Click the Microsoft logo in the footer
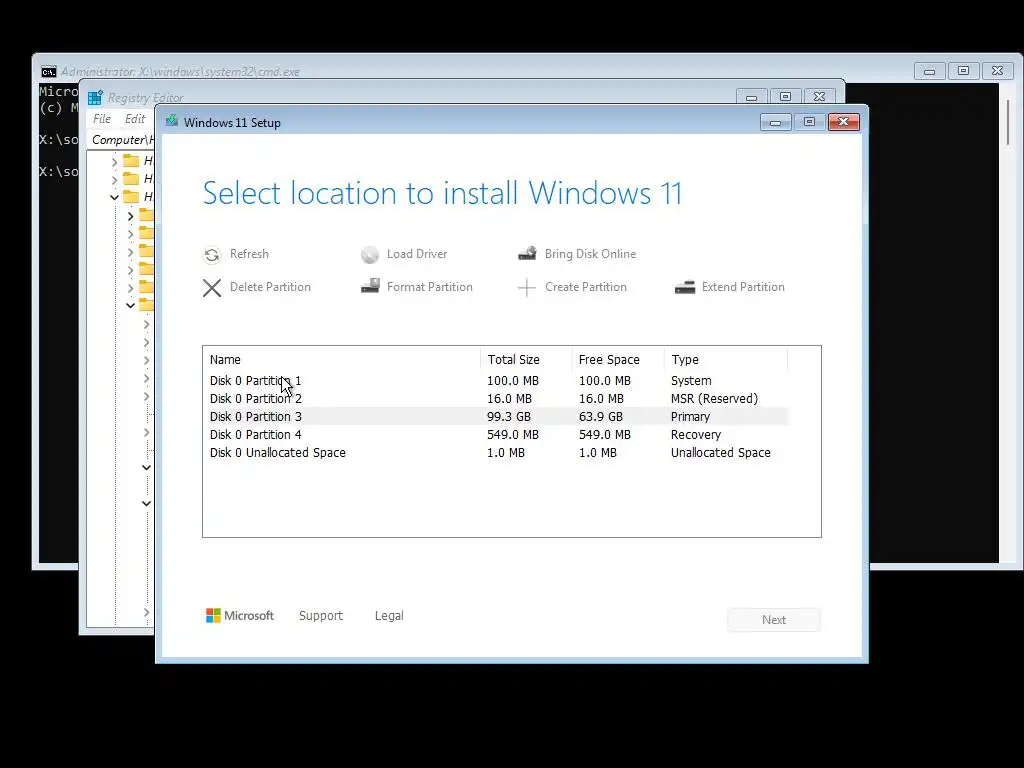 (240, 616)
